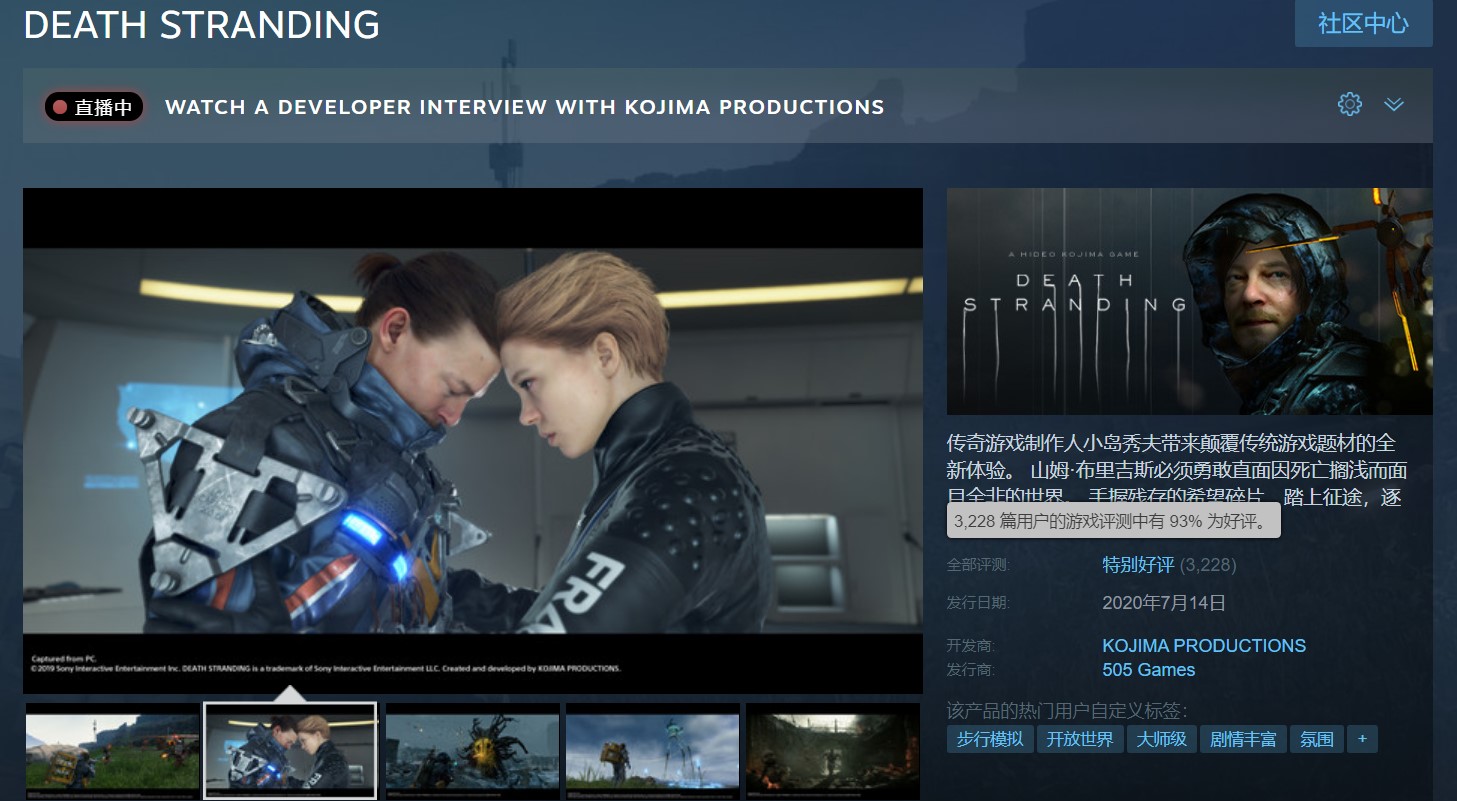Screen dimensions: 1457x801
Task: Click the 该产品的热门用户自定义标签 heading
Action: 1067,711
